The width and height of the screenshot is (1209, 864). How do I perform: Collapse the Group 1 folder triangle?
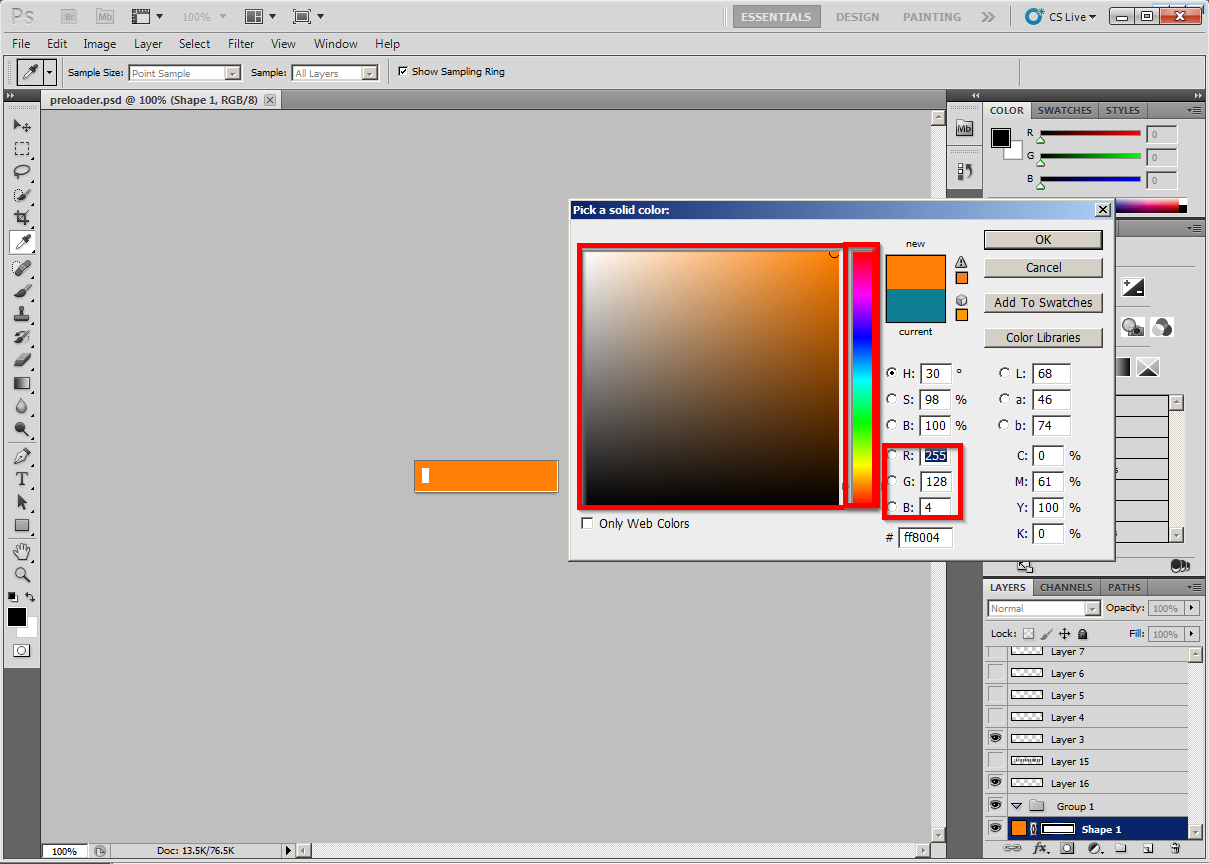1016,806
